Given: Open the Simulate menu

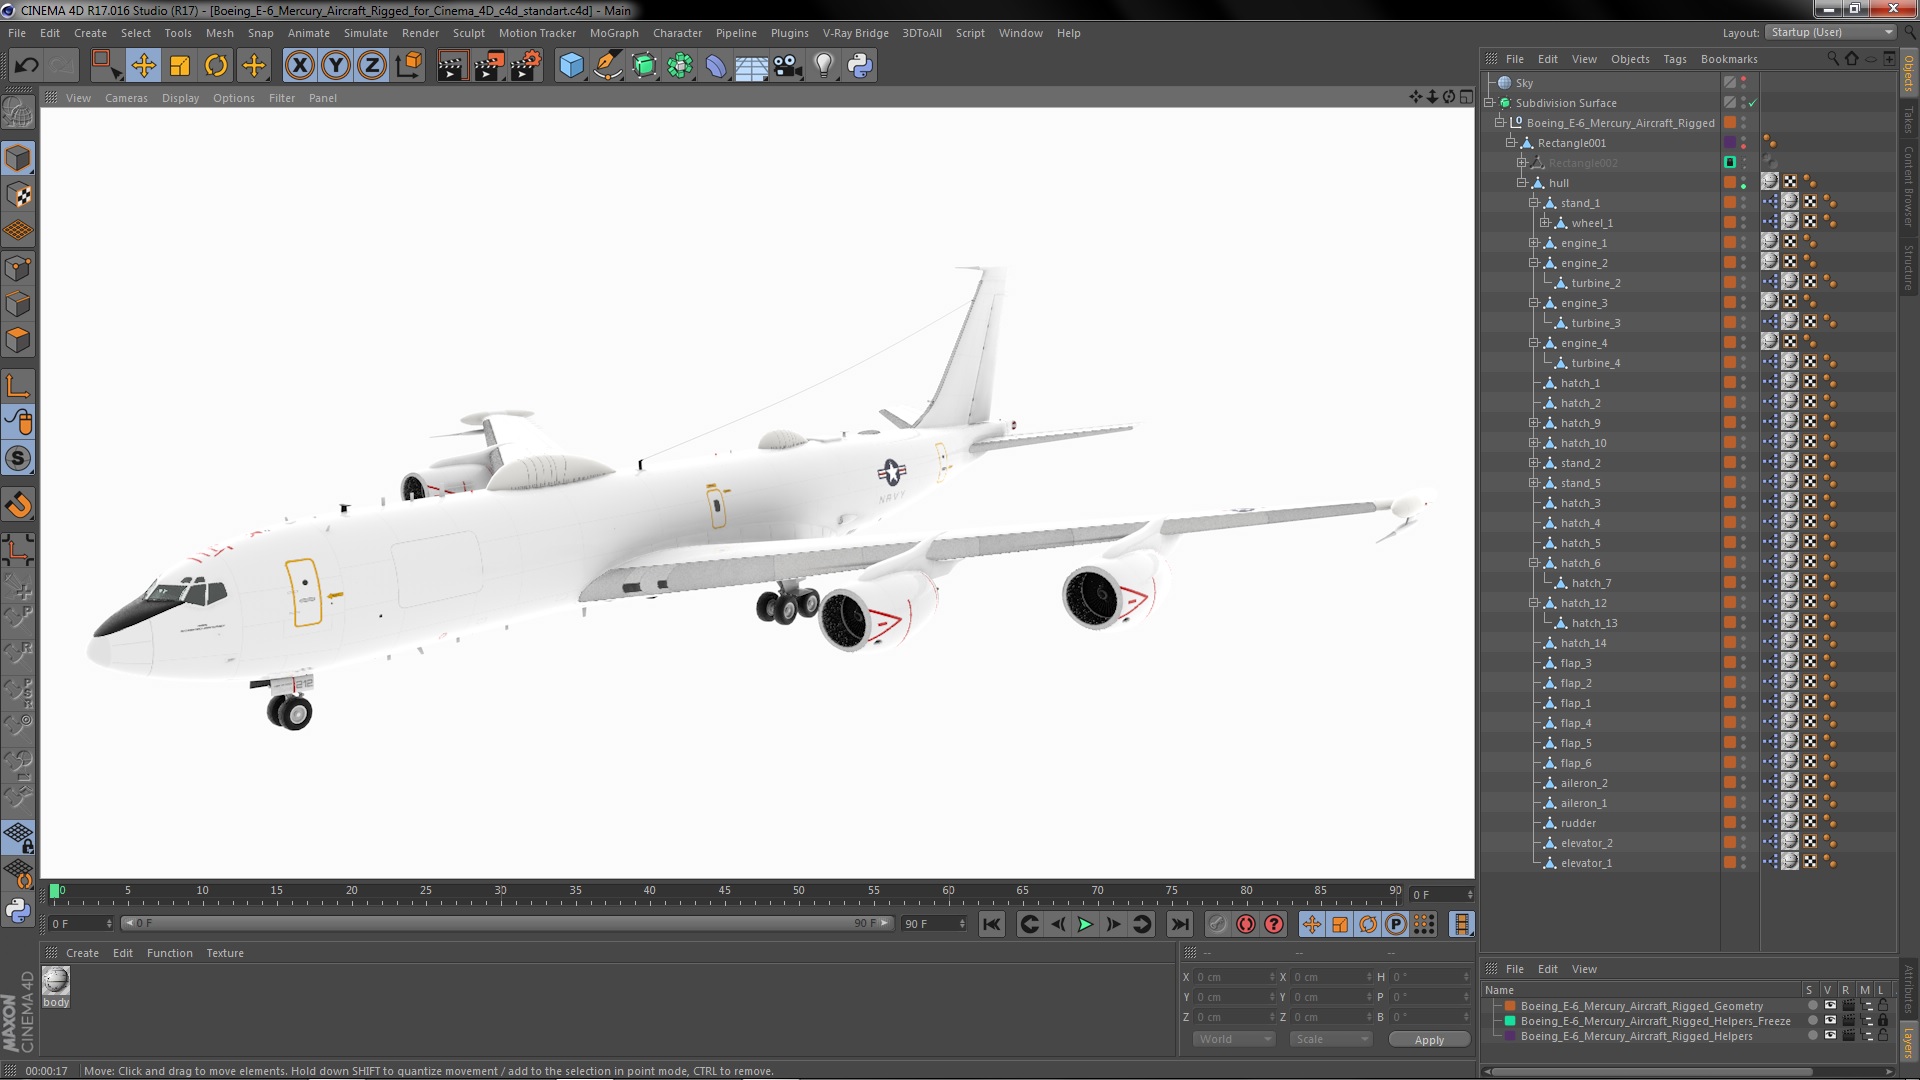Looking at the screenshot, I should (x=365, y=33).
